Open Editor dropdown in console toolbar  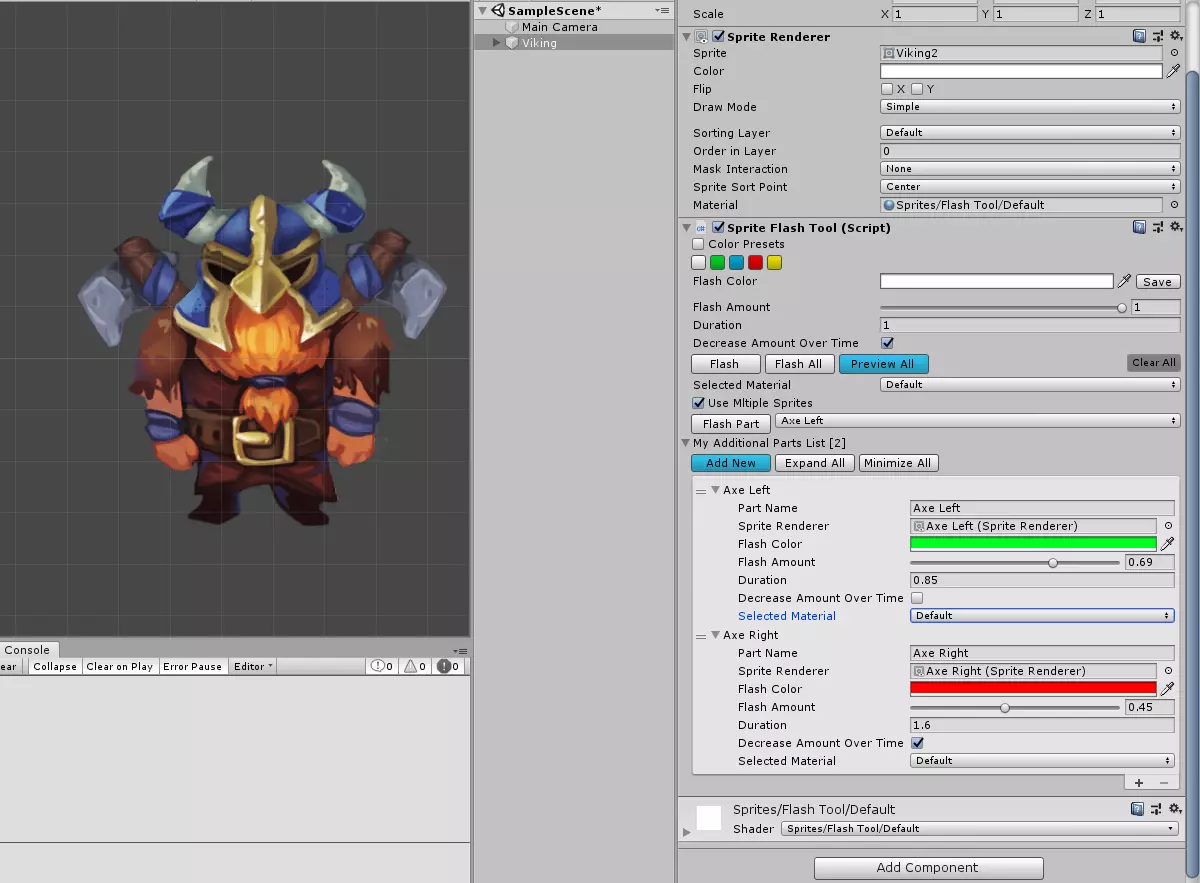(x=254, y=667)
